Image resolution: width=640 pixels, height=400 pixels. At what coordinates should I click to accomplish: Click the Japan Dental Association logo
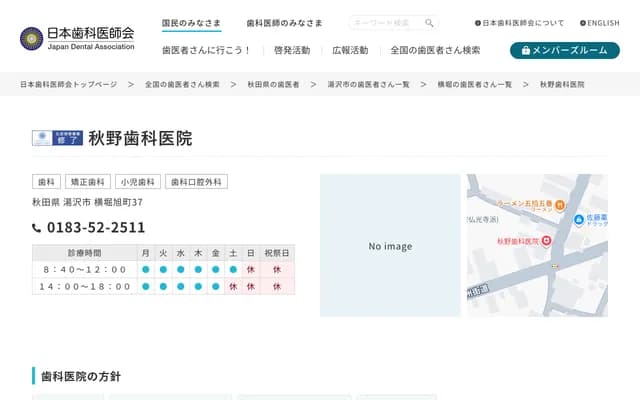tap(76, 38)
